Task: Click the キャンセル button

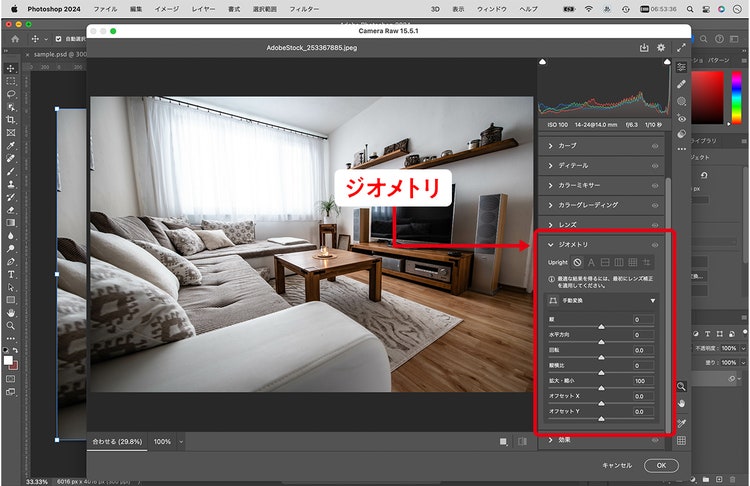Action: (617, 465)
